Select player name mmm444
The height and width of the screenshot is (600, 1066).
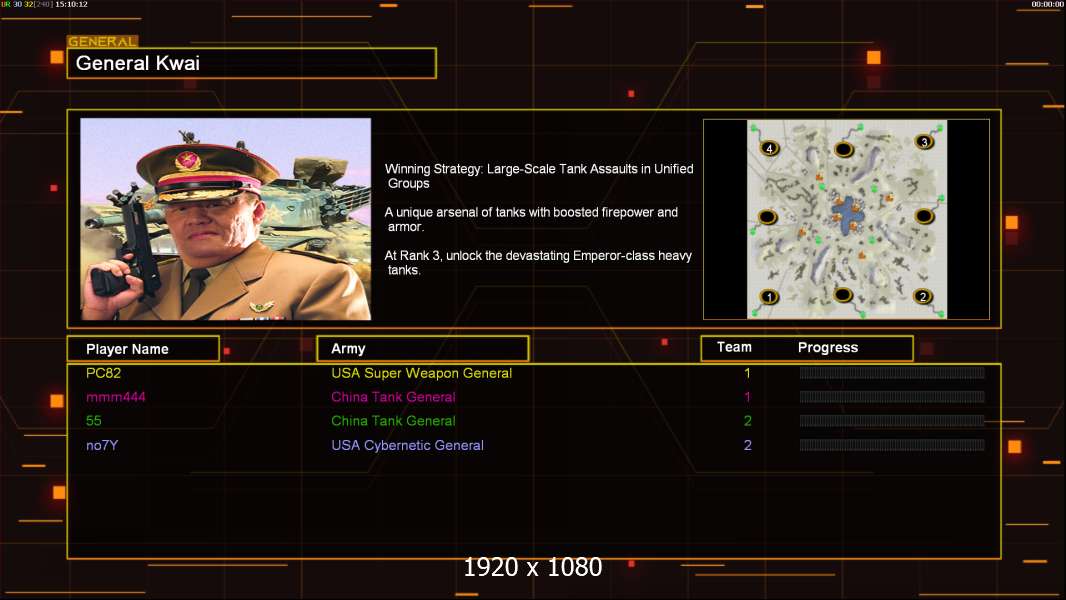(x=116, y=397)
